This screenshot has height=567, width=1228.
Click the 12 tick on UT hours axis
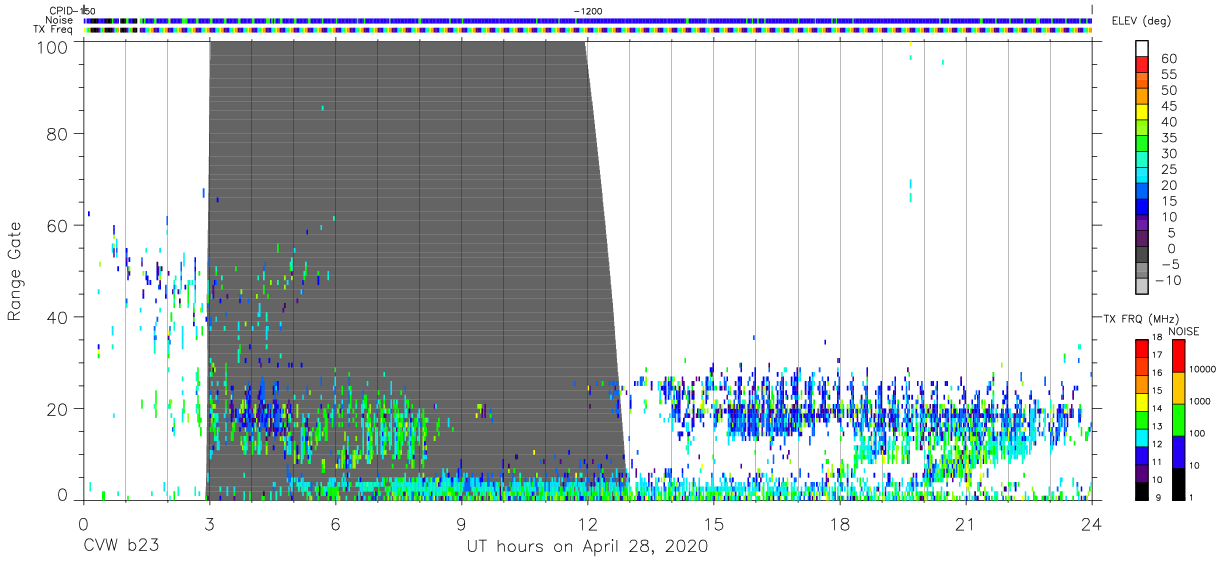(587, 523)
